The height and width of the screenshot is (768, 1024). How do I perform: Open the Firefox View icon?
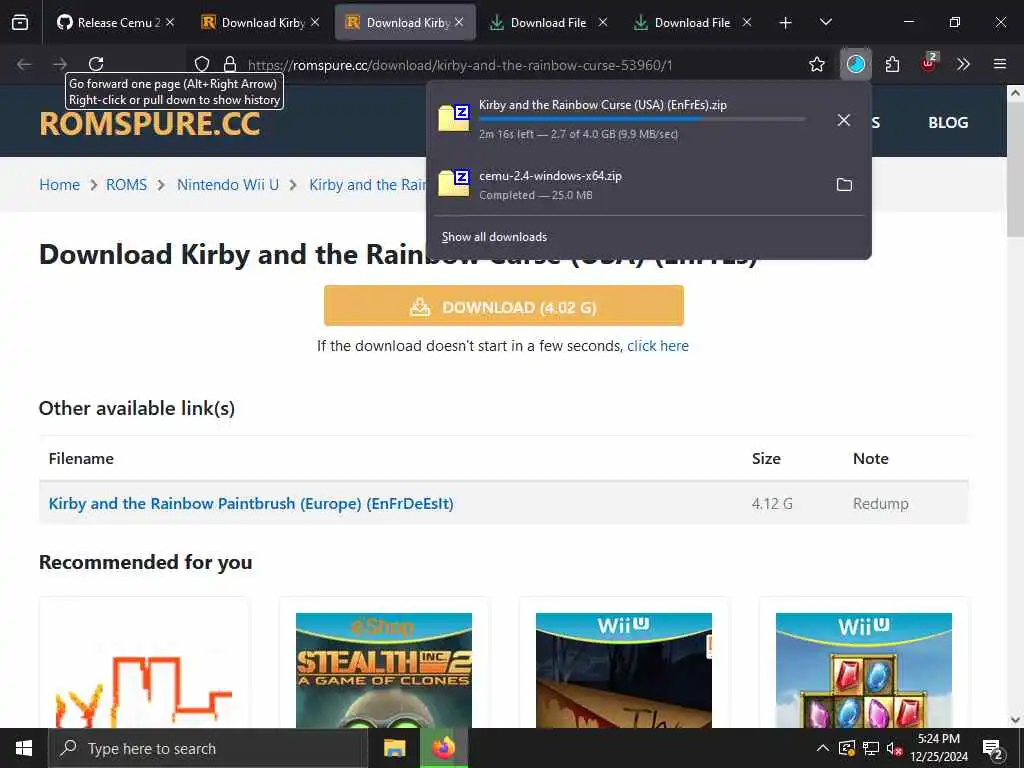click(x=20, y=22)
